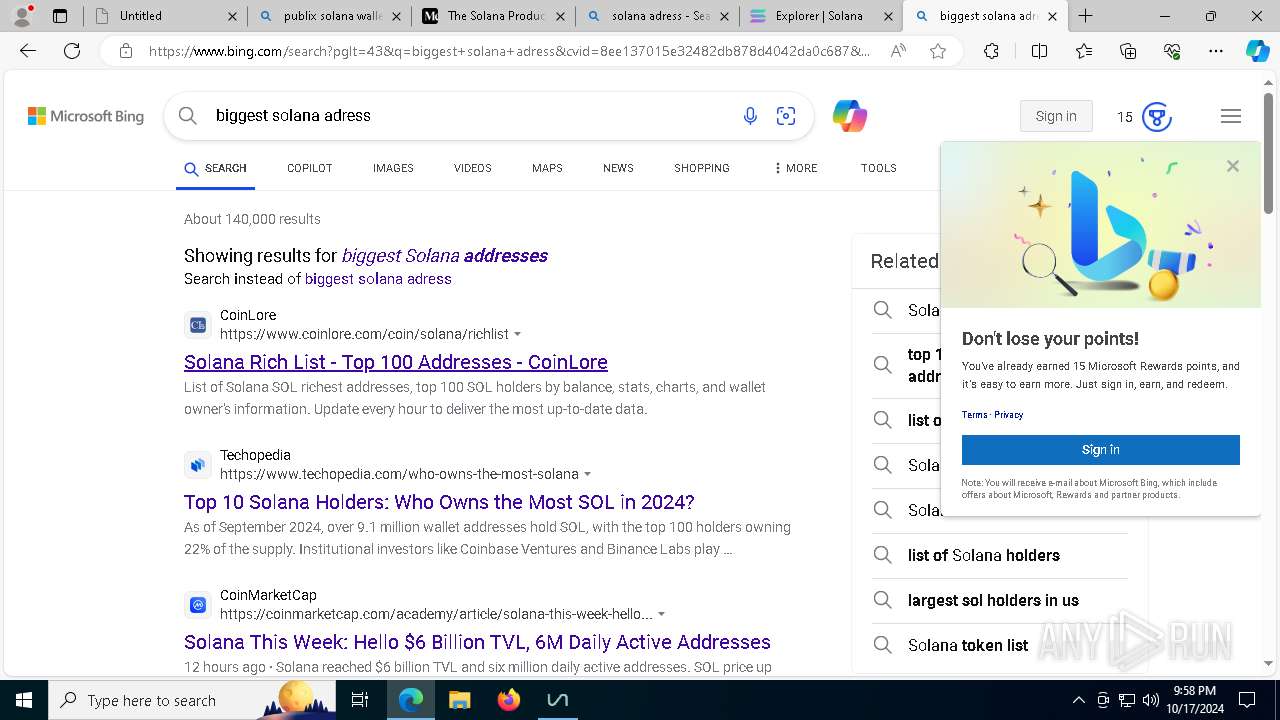
Task: Open Top 10 Solana Holders result
Action: (439, 502)
